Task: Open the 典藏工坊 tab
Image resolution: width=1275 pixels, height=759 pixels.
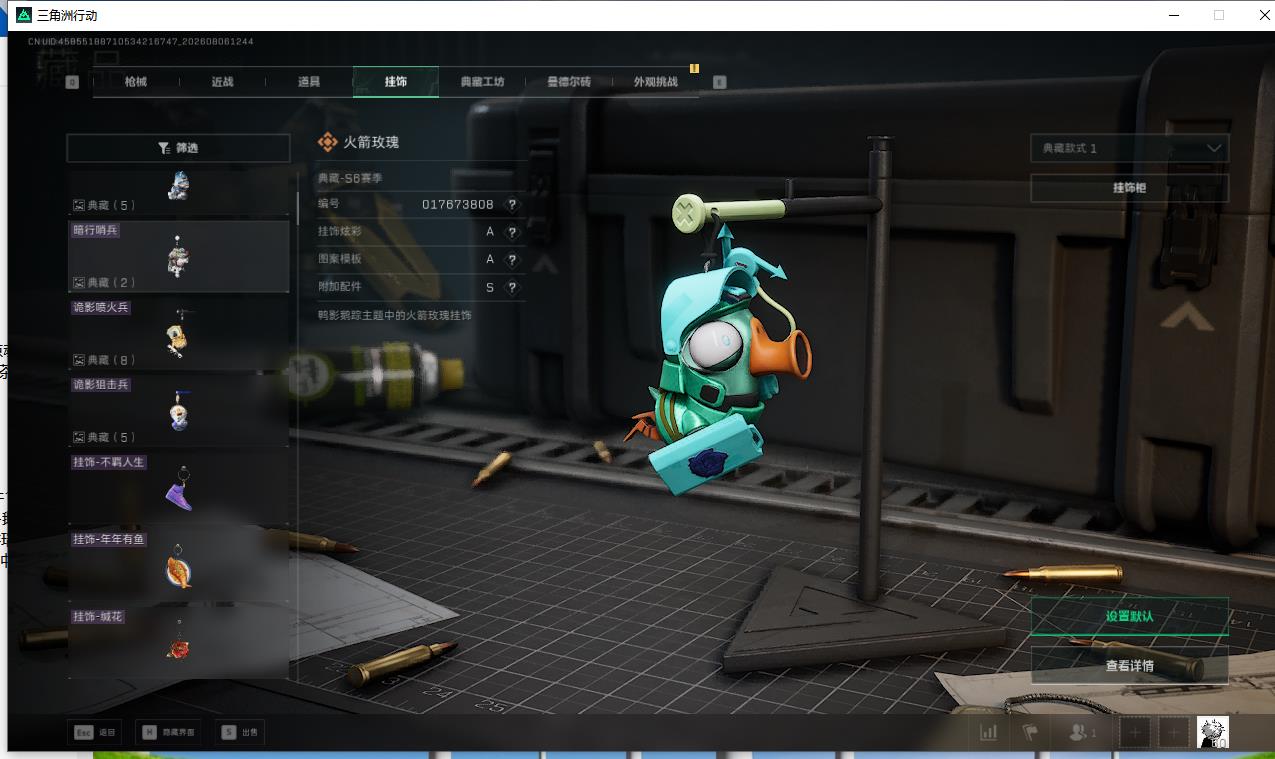Action: [482, 82]
